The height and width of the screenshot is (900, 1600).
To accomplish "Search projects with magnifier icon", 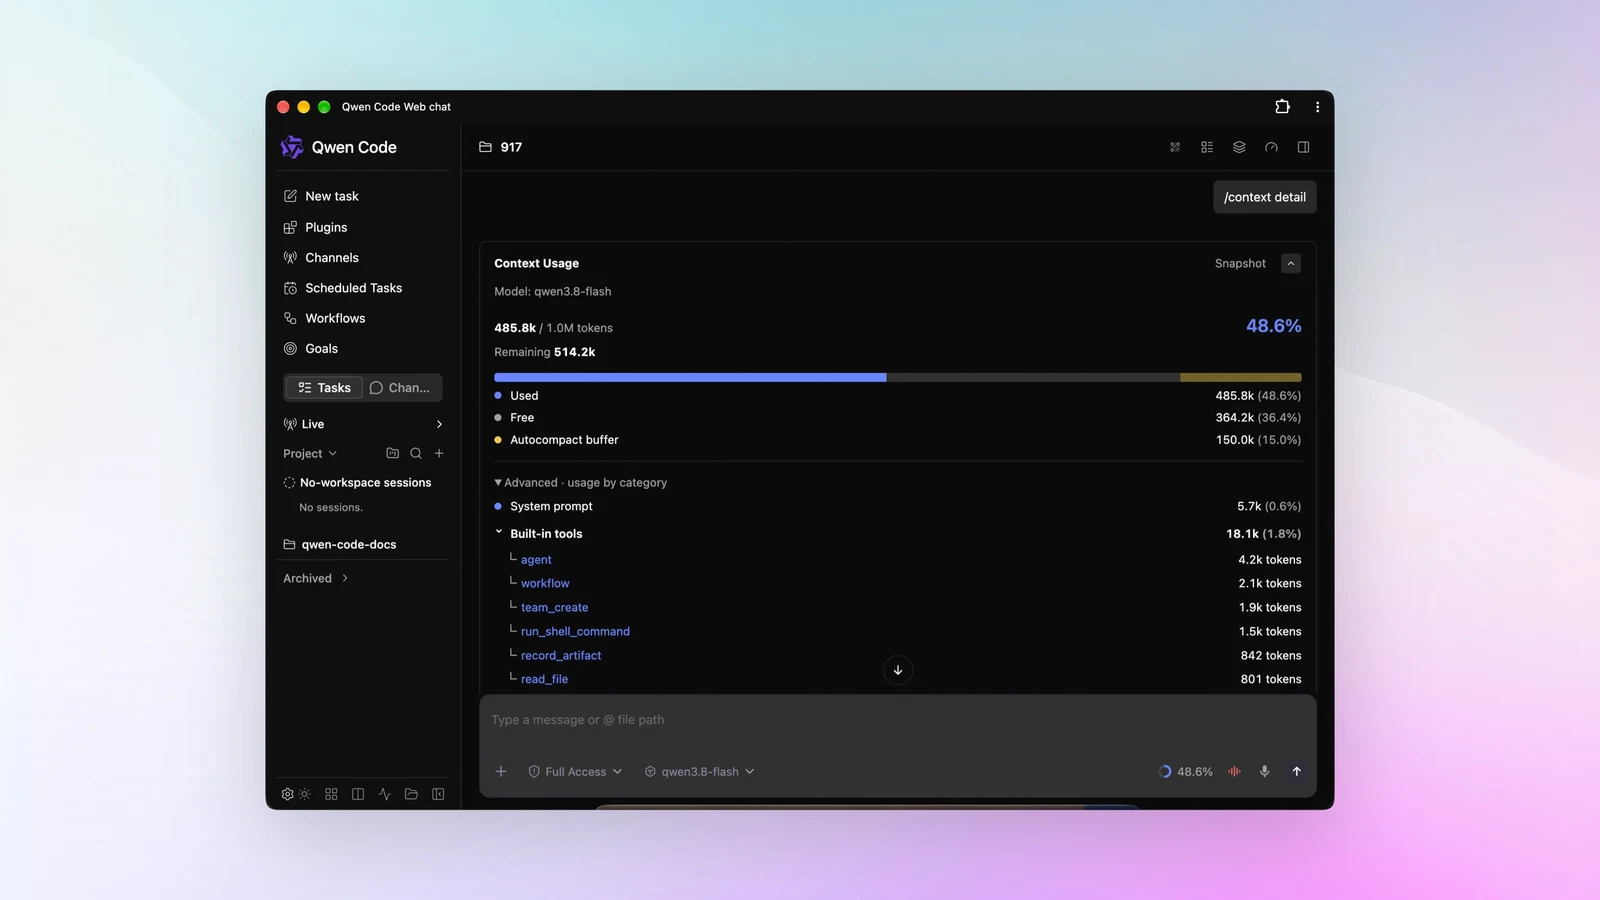I will 416,453.
